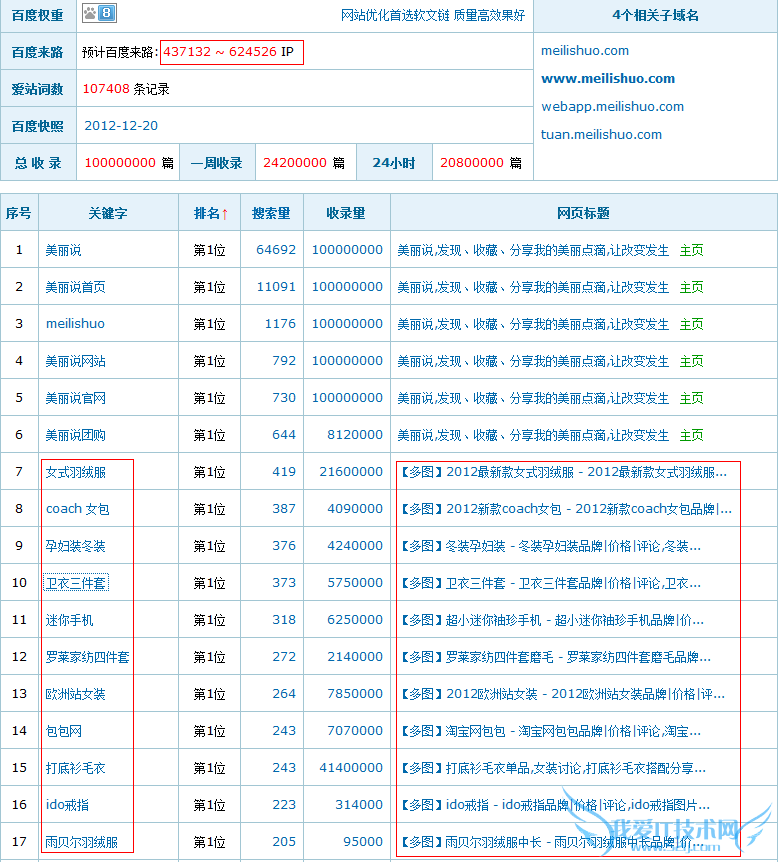Click search volume 64692 for 美丽说
Screen dimensions: 778x862
click(x=276, y=250)
